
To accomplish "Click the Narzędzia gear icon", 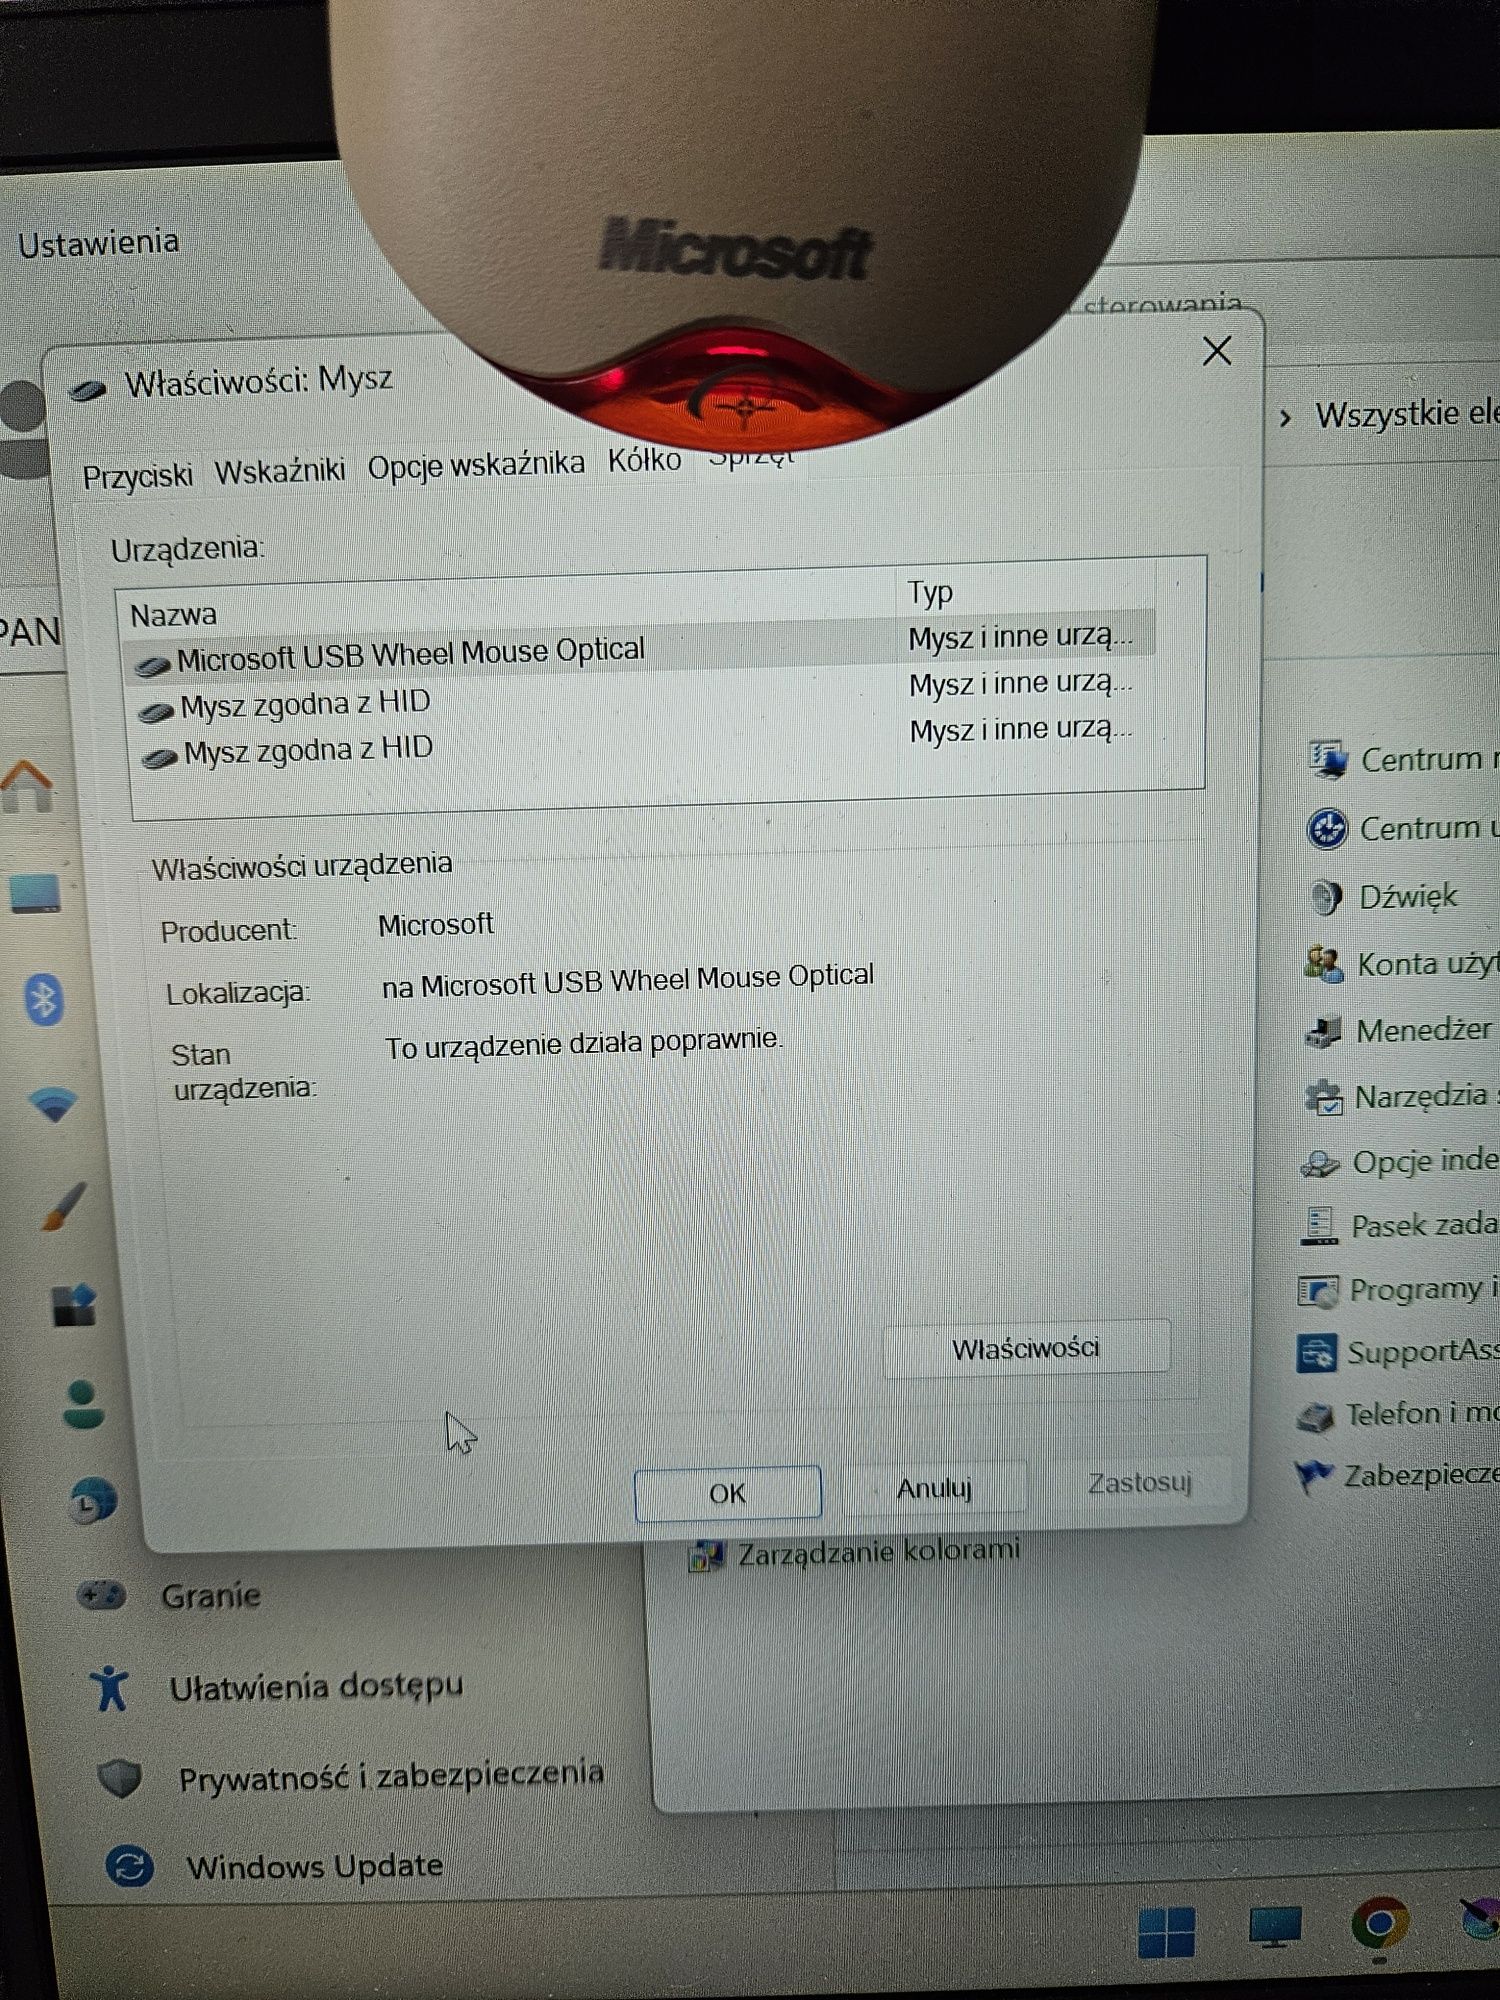I will (x=1323, y=1098).
